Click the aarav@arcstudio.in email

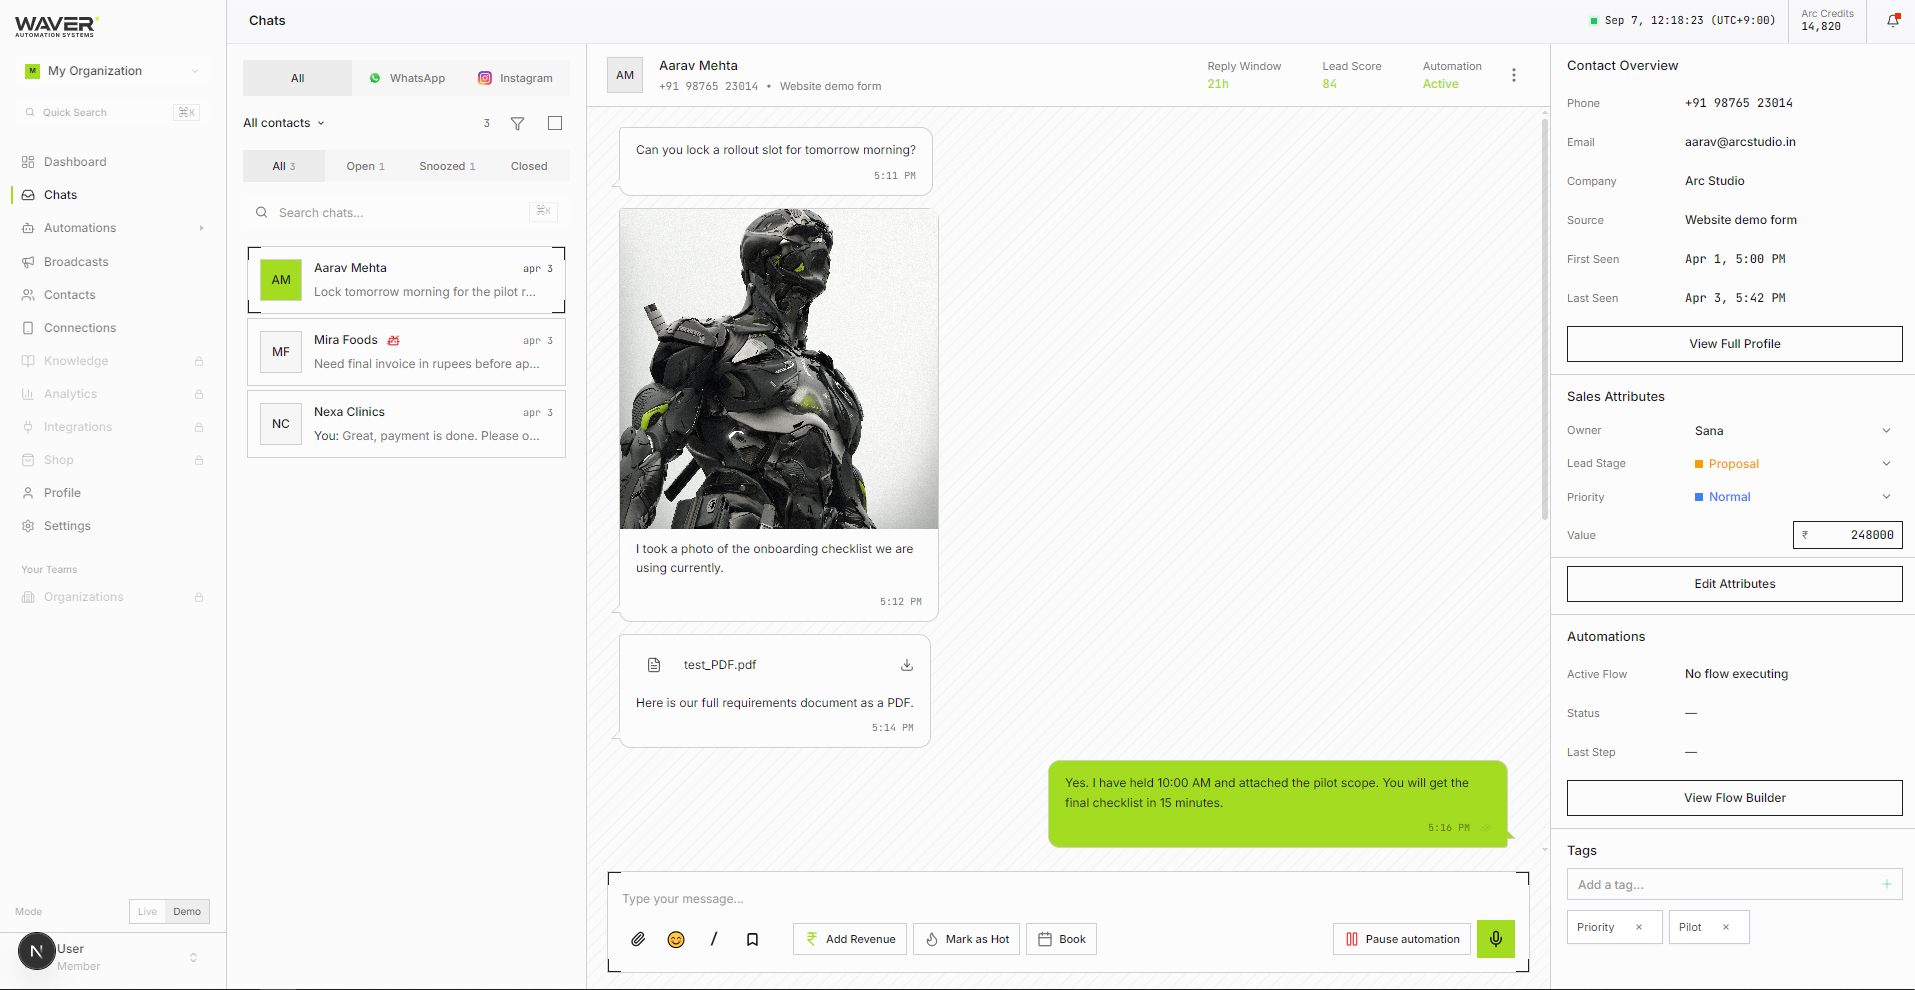click(1740, 142)
